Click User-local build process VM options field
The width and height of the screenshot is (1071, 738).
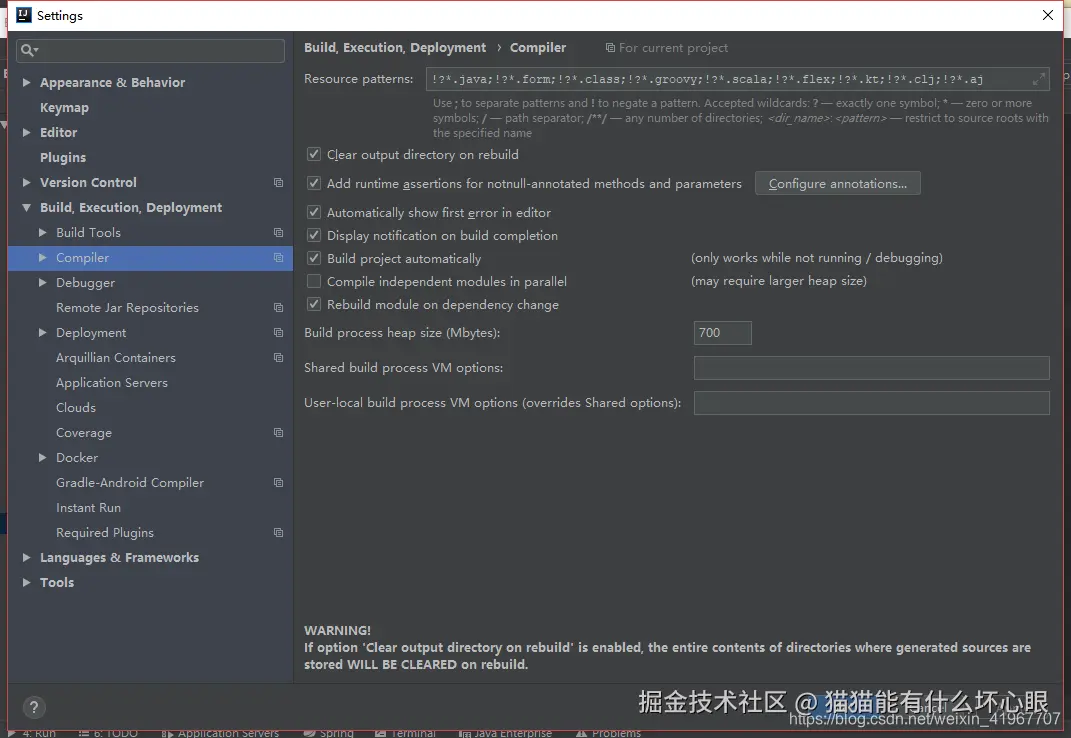(871, 402)
